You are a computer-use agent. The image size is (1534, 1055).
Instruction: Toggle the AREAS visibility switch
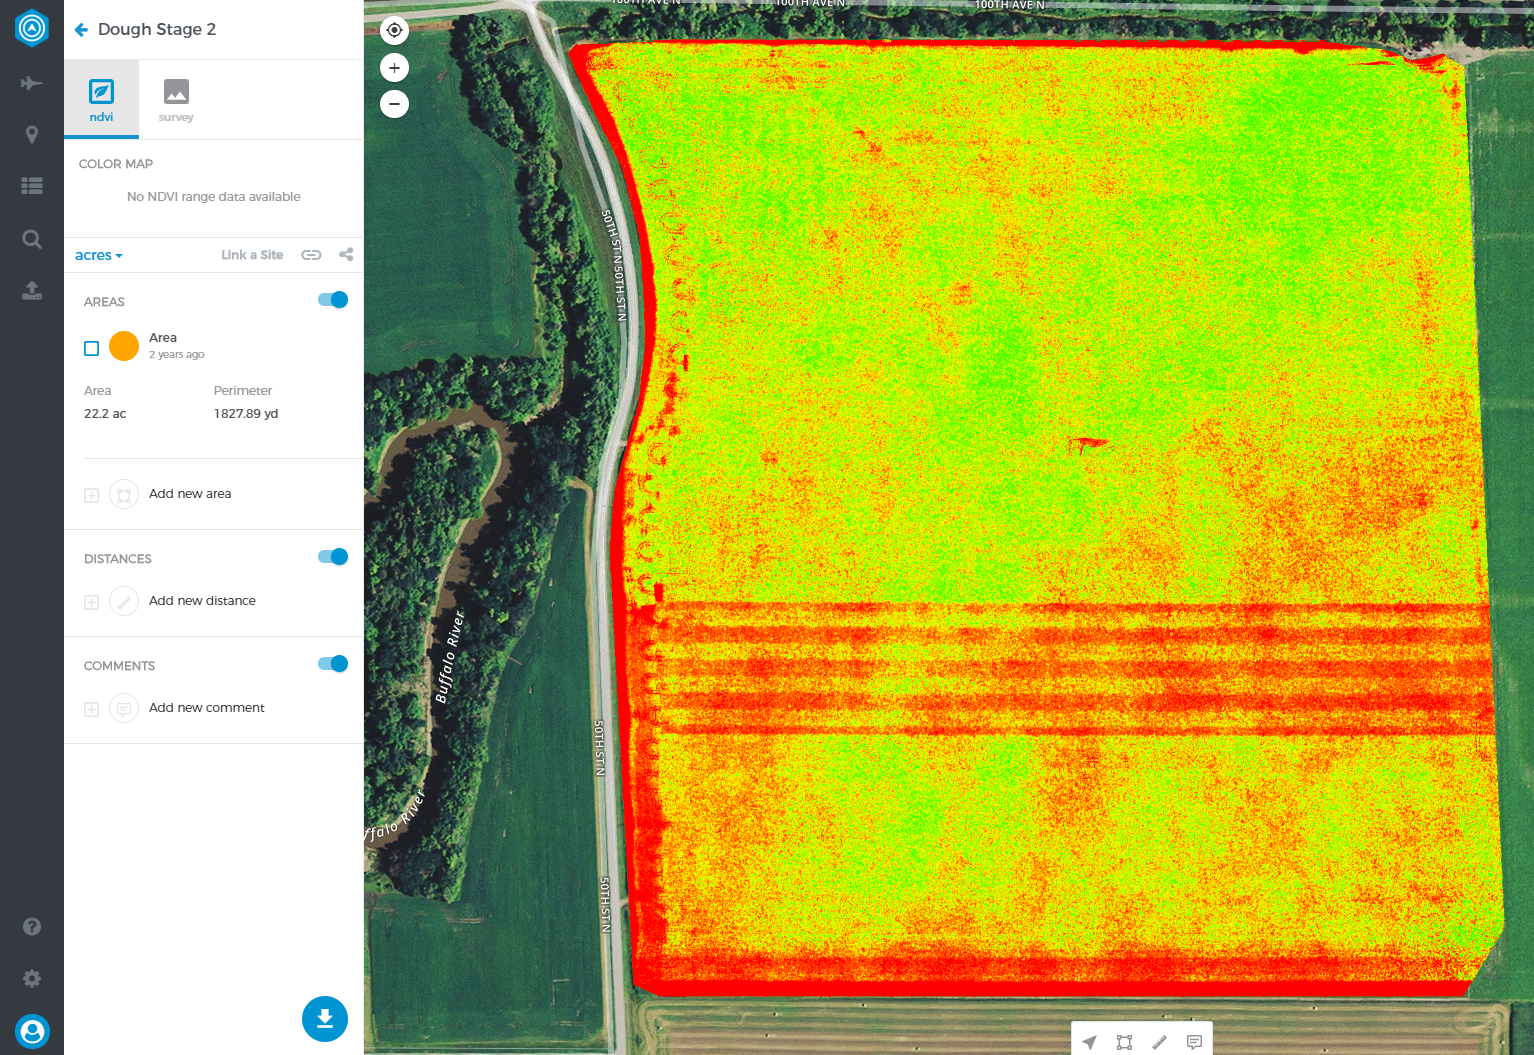click(333, 300)
